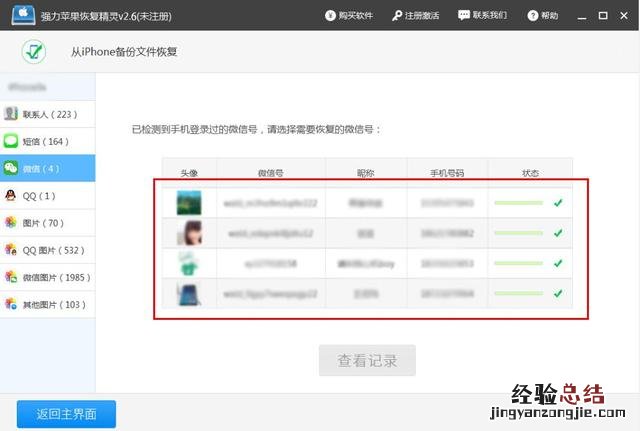640x431 pixels.
Task: Select the green cartoon avatar account
Action: pos(189,263)
